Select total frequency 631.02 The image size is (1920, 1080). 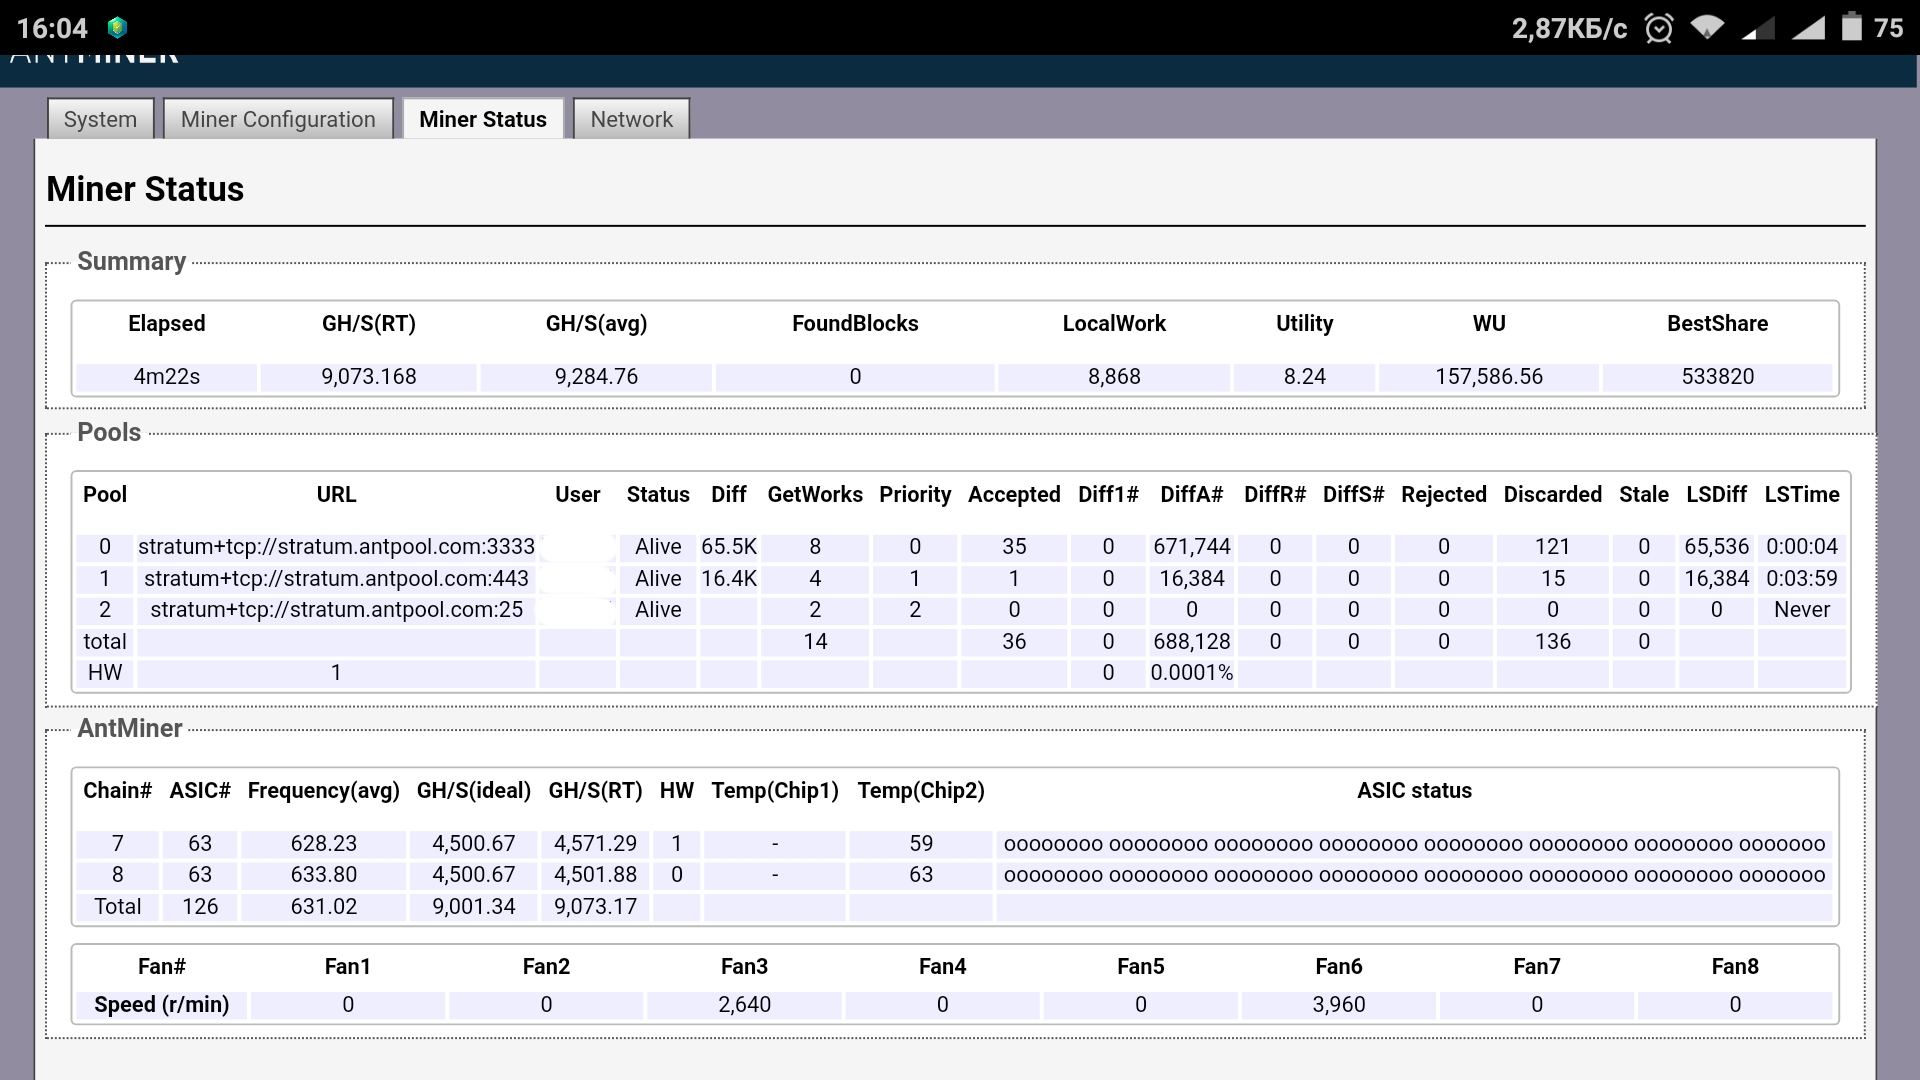[324, 907]
